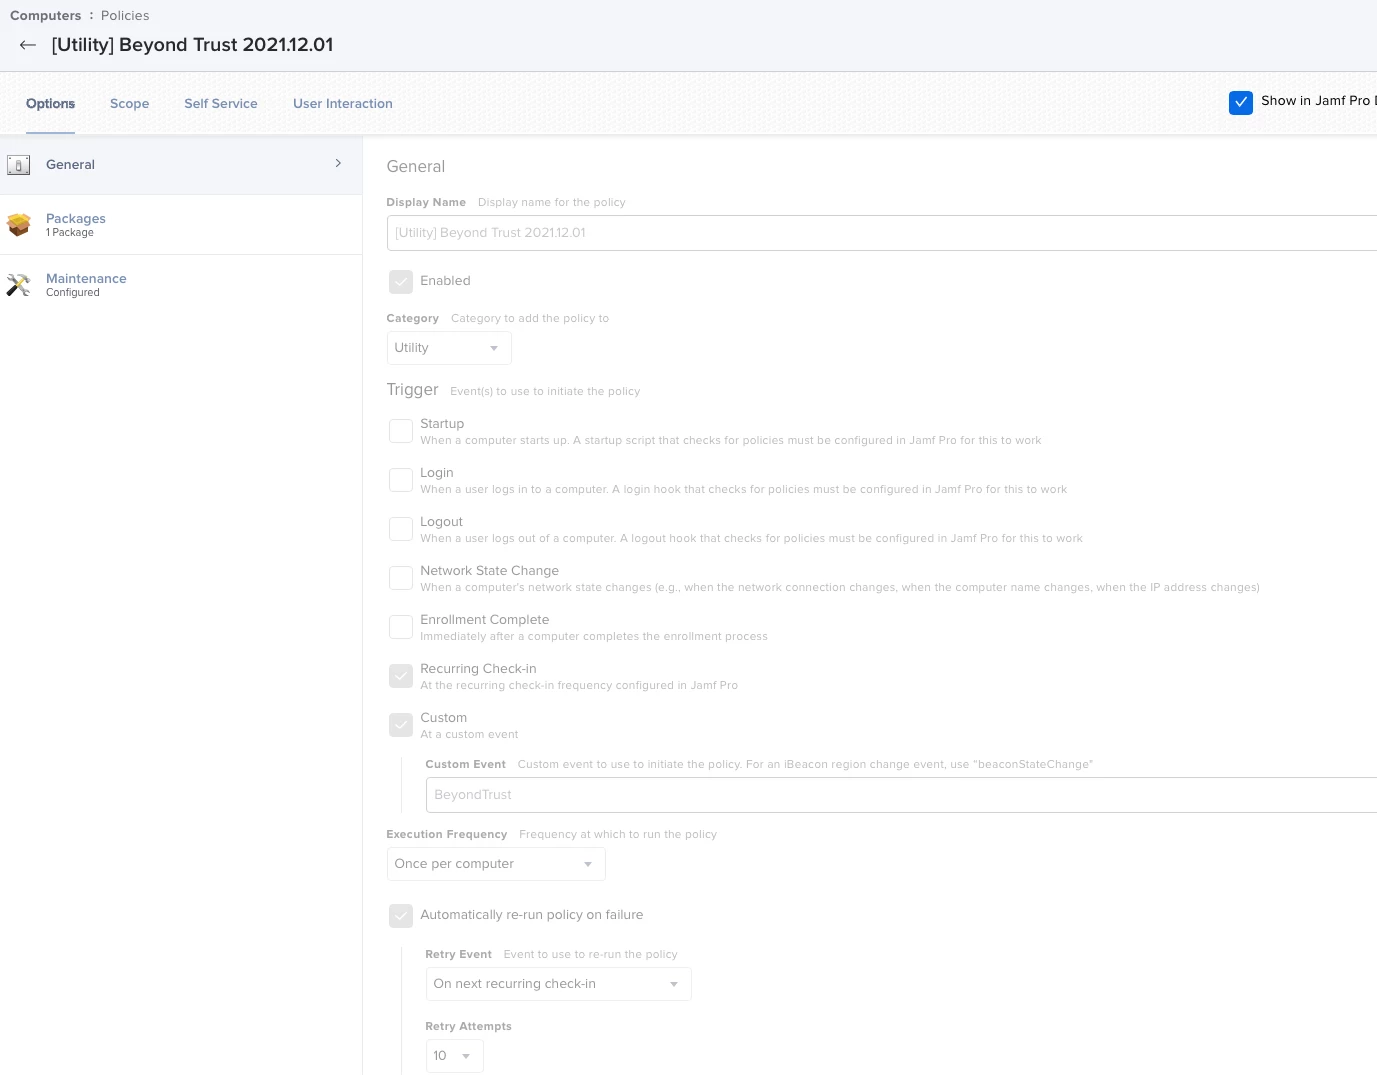
Task: Click the Trigger section heading
Action: tap(412, 390)
